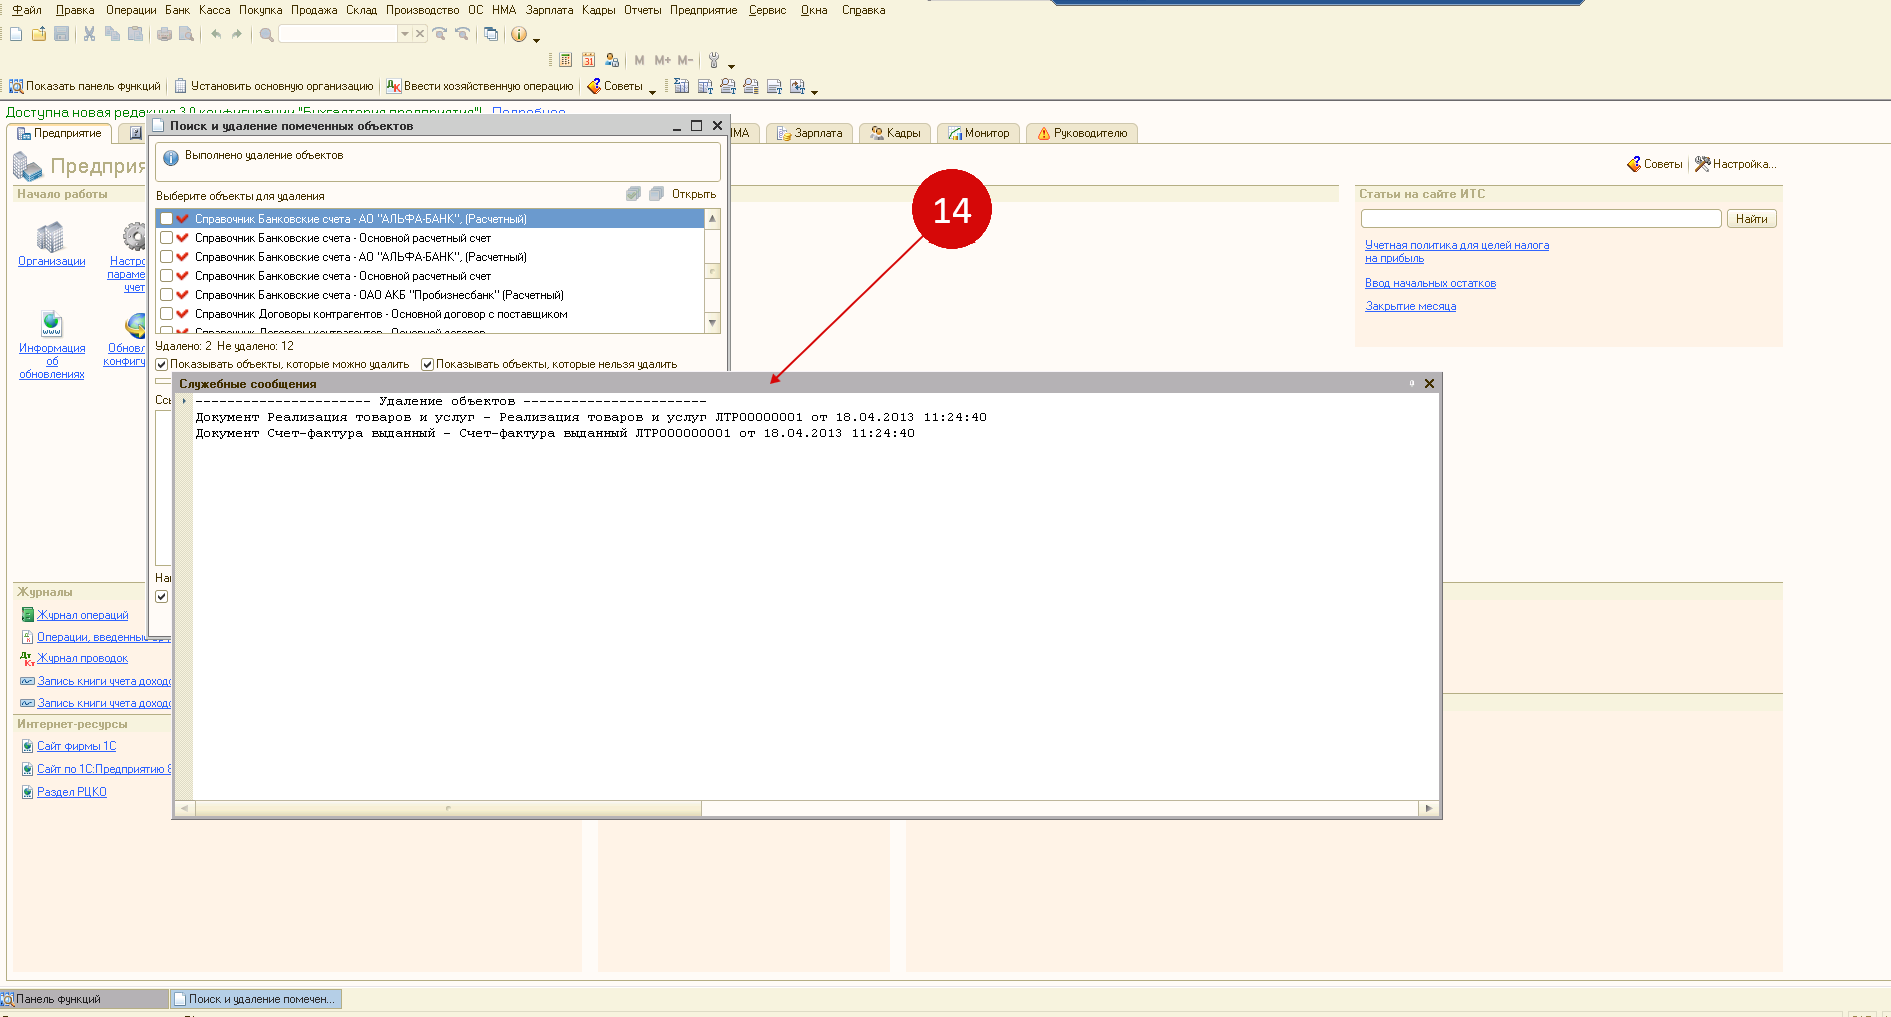Open the Операции menu

click(131, 10)
